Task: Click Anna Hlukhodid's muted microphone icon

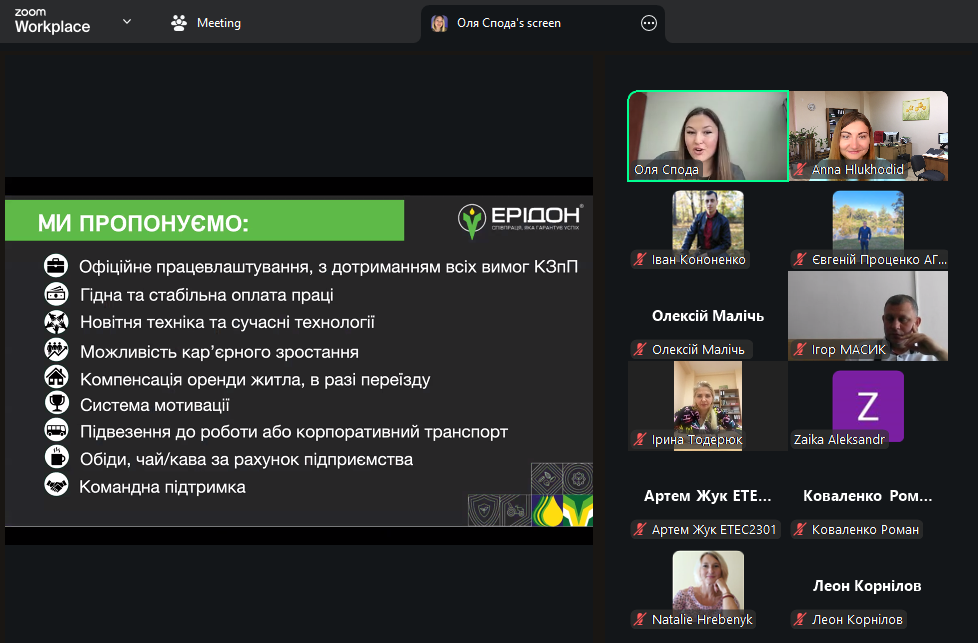Action: click(800, 170)
